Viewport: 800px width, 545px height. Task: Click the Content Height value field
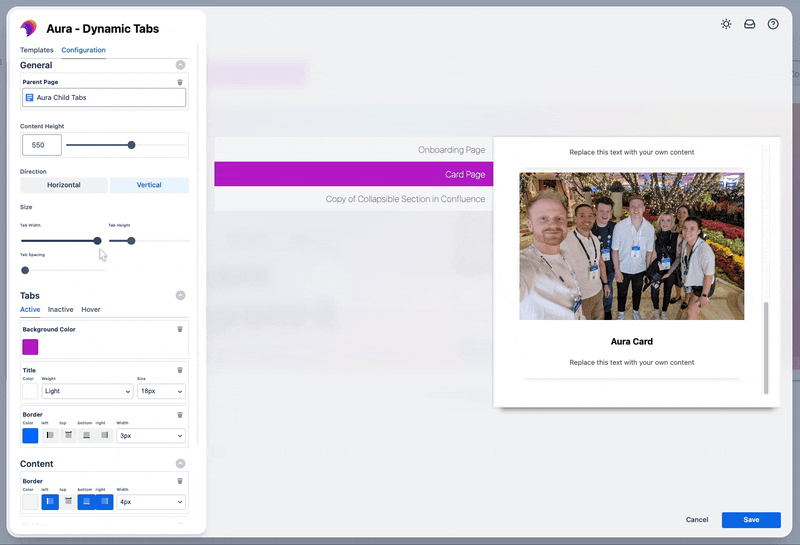point(42,145)
